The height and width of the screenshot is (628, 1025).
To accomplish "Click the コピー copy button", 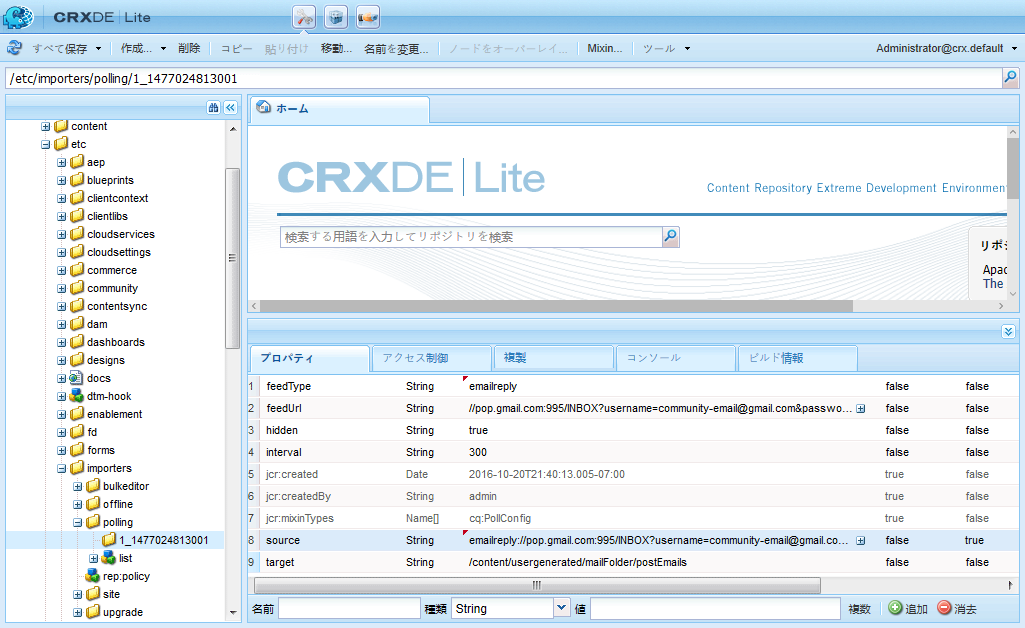I will pyautogui.click(x=236, y=48).
